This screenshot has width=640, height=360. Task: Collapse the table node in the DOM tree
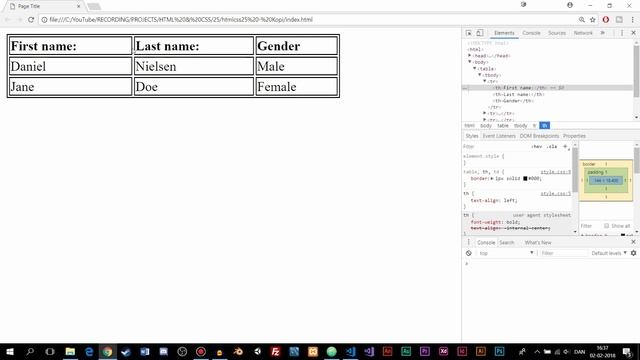(474, 69)
